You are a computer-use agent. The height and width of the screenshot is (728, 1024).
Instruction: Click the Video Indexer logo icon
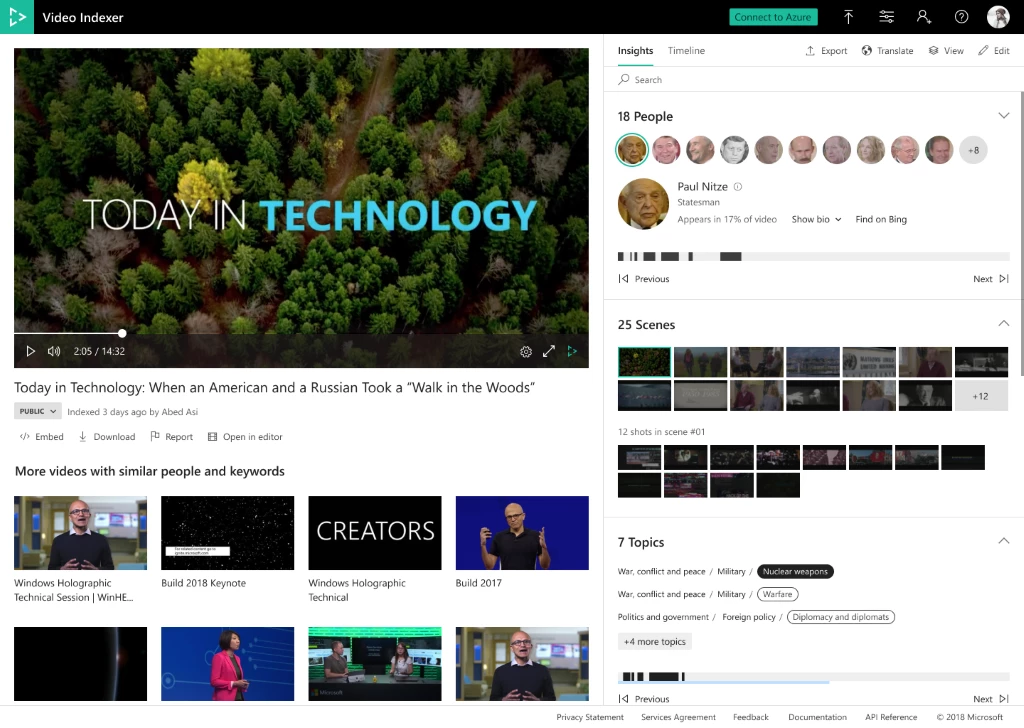click(x=17, y=17)
